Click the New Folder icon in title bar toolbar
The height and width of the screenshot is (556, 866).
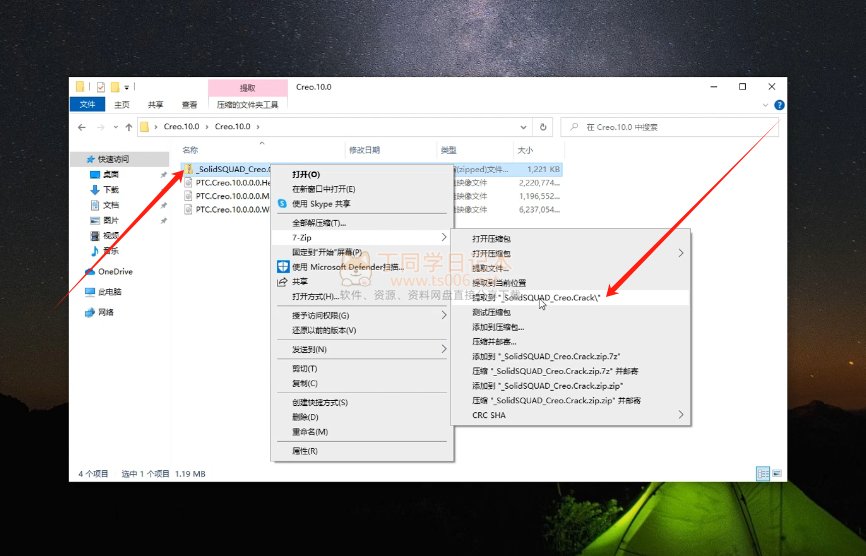[115, 87]
